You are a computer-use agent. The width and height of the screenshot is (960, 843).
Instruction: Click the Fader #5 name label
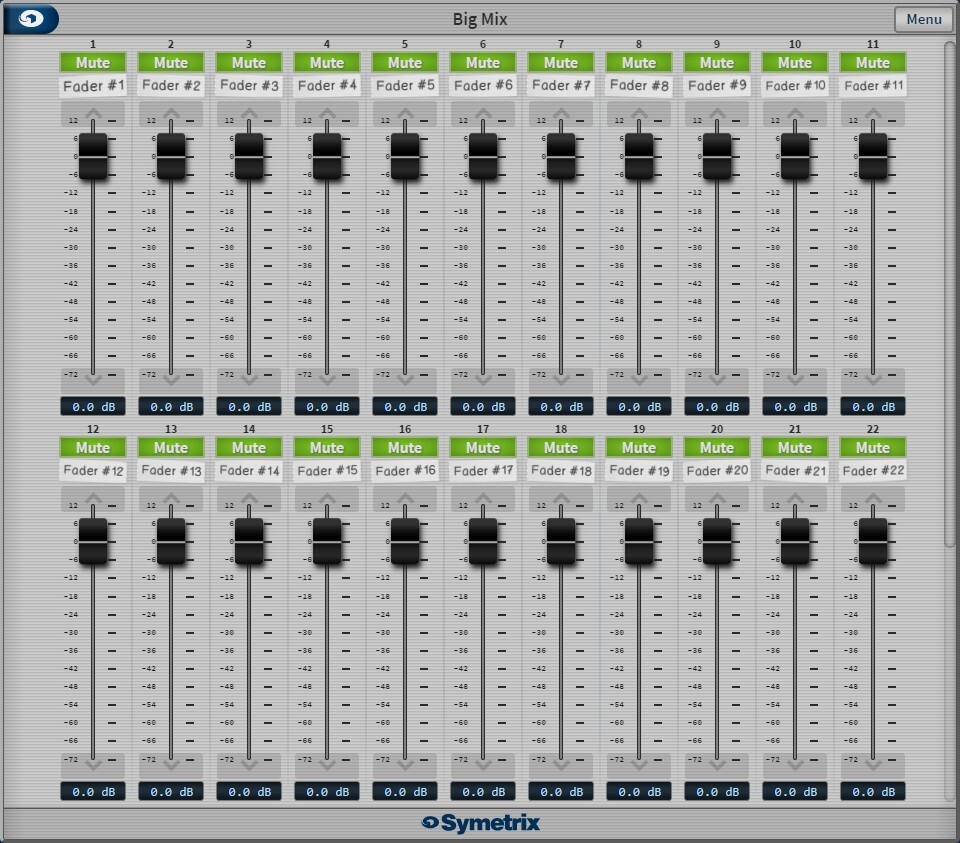click(x=405, y=86)
